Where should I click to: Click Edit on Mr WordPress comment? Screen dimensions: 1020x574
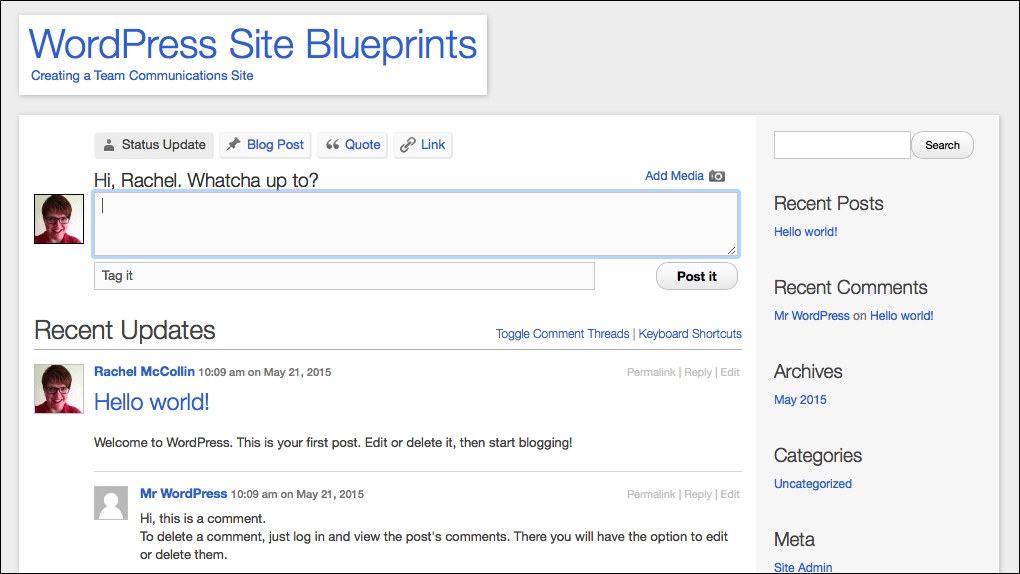pos(730,494)
